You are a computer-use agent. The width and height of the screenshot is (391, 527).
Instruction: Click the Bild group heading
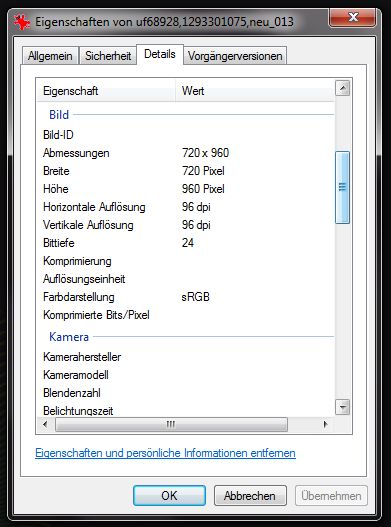point(59,115)
